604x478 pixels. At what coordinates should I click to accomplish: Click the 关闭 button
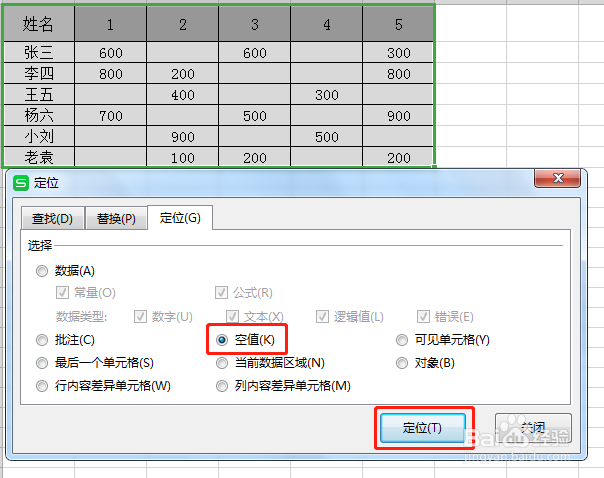533,428
